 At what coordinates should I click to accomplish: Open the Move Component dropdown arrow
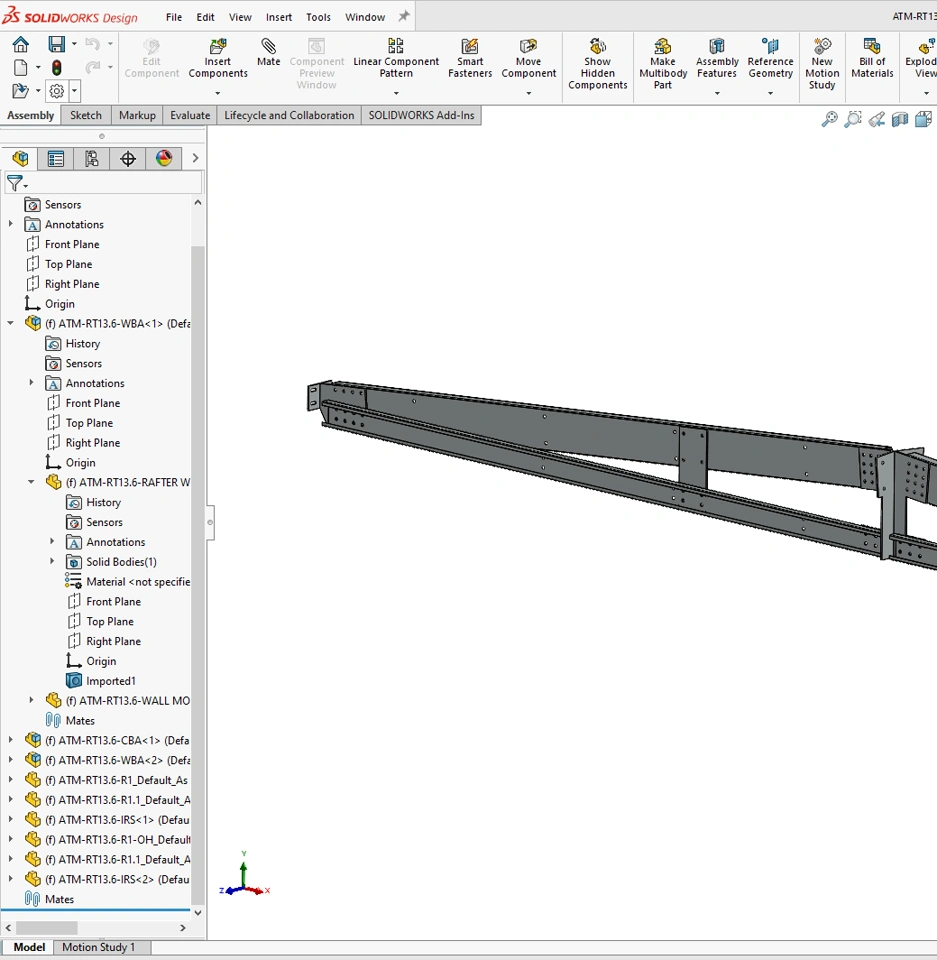(x=529, y=93)
